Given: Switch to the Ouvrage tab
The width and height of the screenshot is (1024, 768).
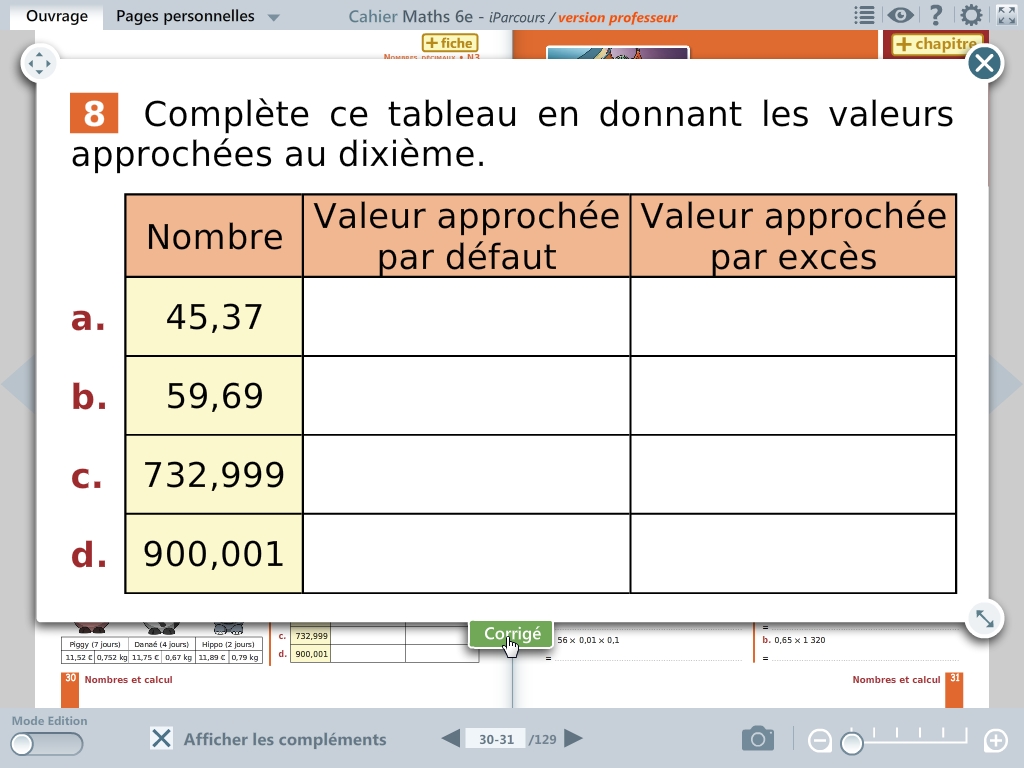Looking at the screenshot, I should coord(57,16).
